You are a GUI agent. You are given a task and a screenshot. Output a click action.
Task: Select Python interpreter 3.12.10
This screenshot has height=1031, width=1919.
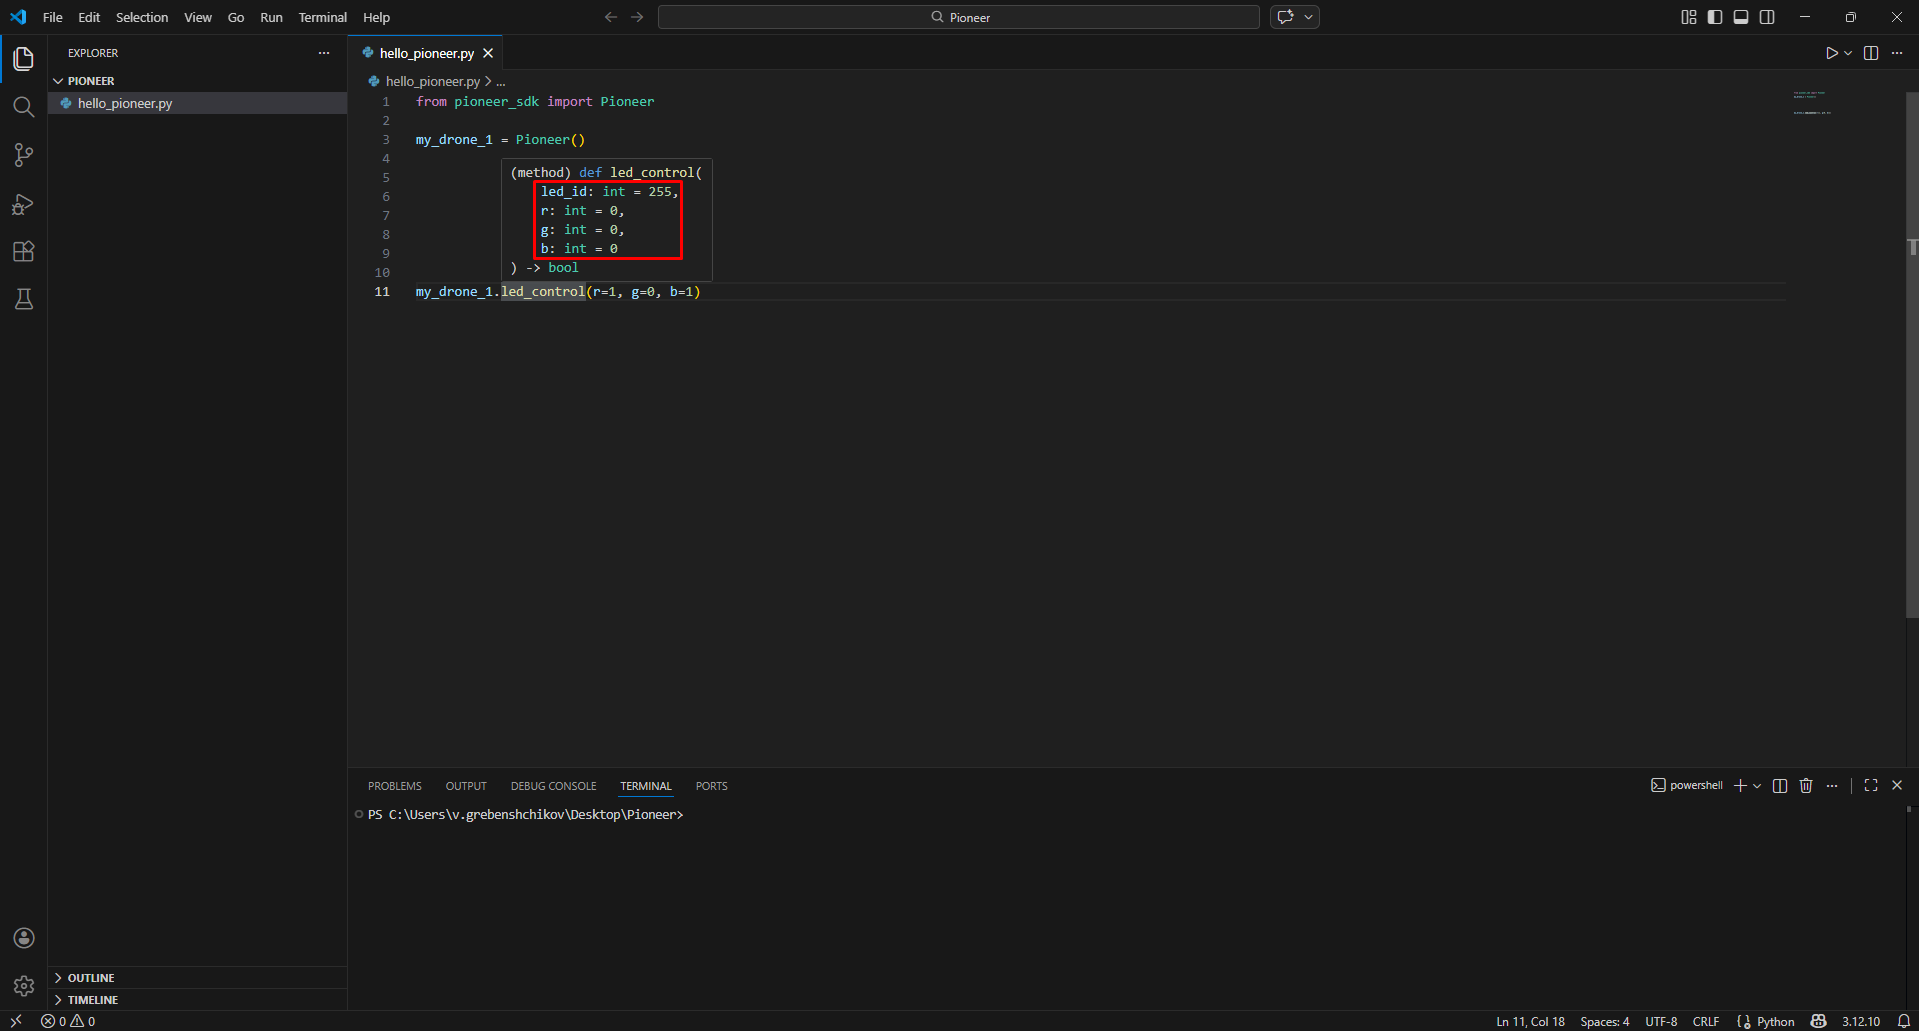(x=1861, y=1021)
